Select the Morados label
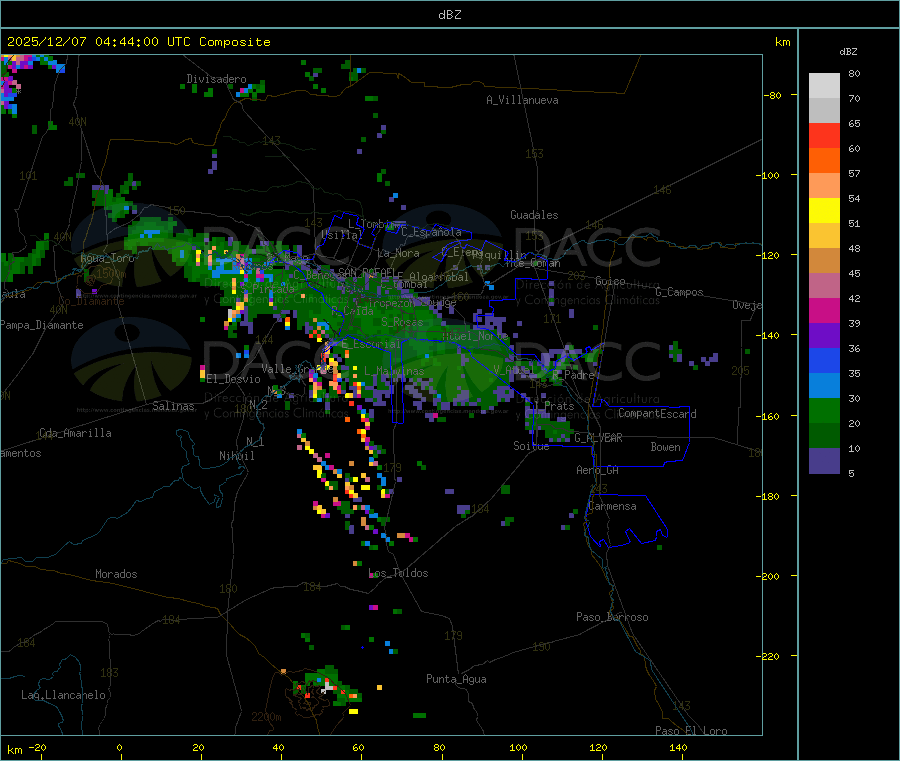Viewport: 900px width, 761px height. (x=116, y=574)
